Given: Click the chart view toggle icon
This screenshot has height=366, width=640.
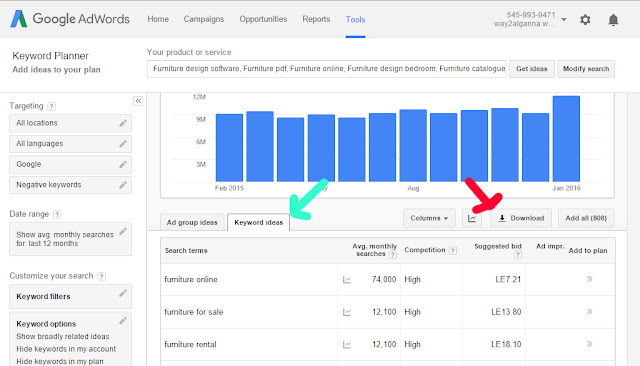Looking at the screenshot, I should coord(472,218).
